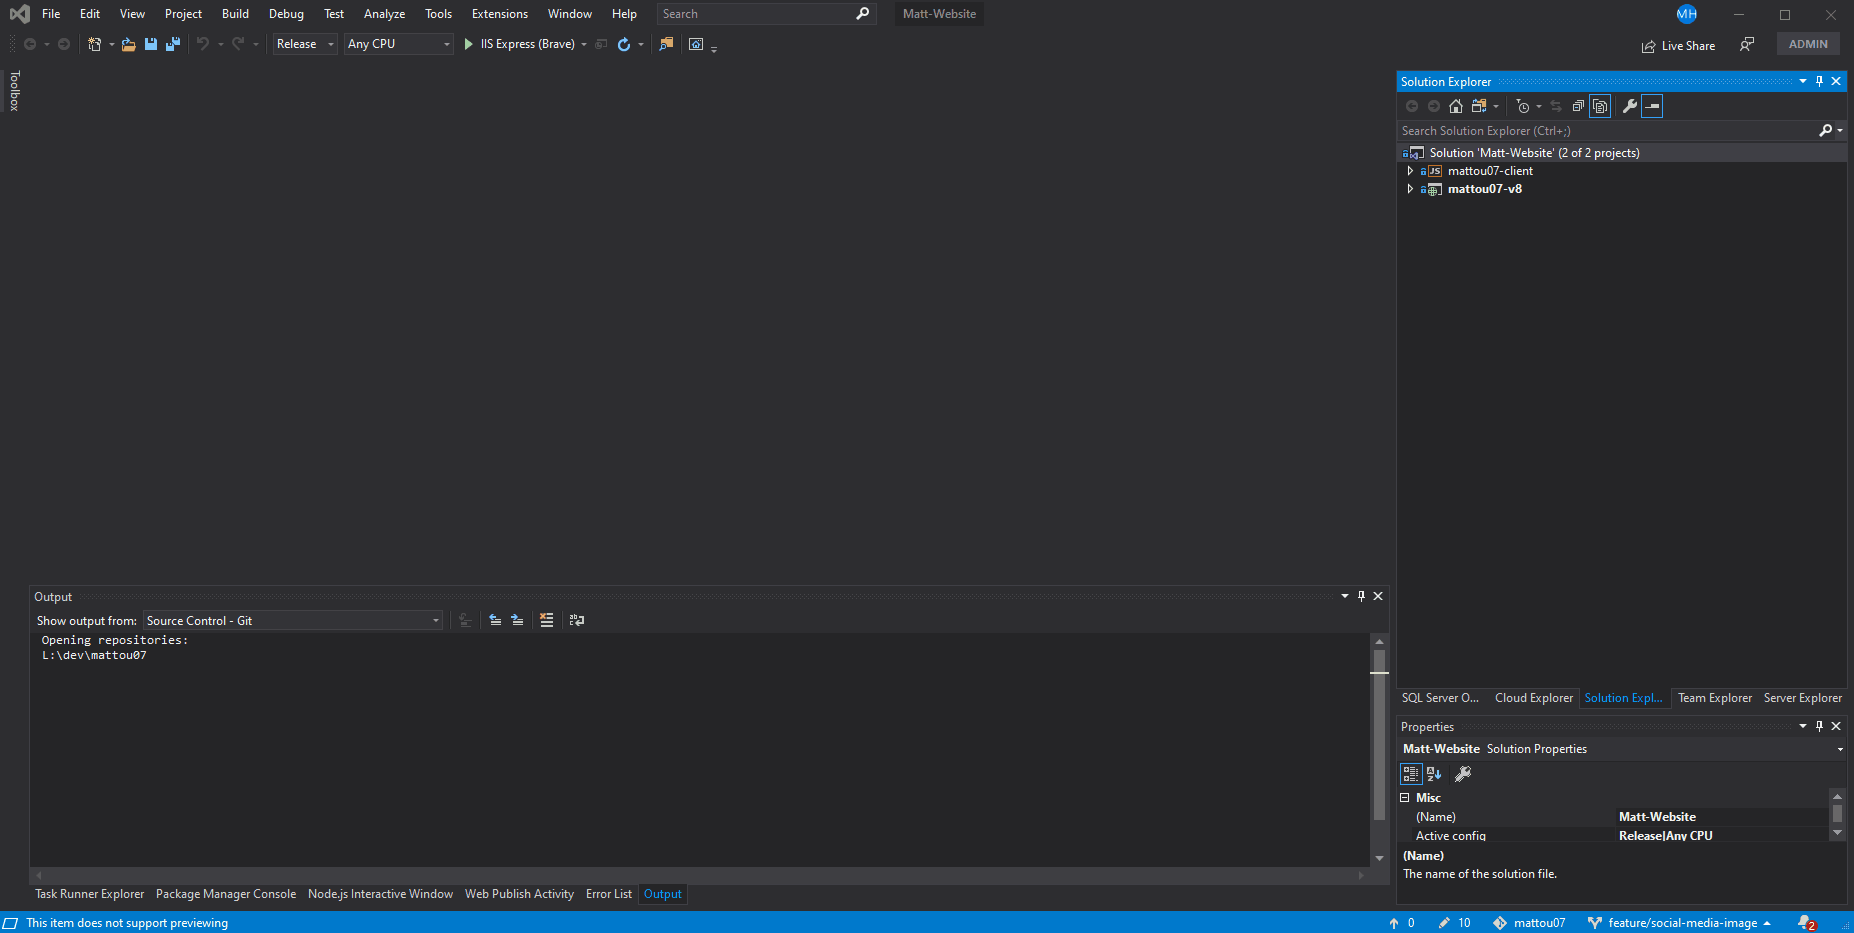The image size is (1854, 933).
Task: Pin the Output panel
Action: (x=1361, y=596)
